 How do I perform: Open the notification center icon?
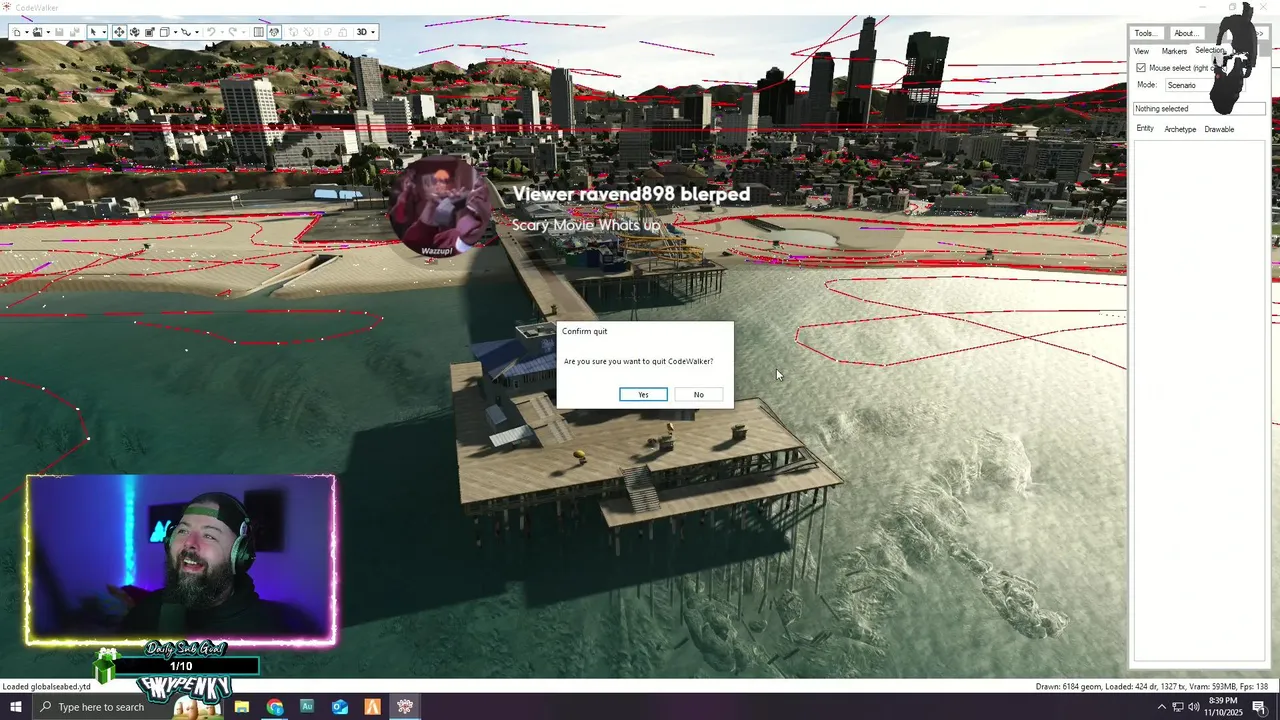[1259, 707]
